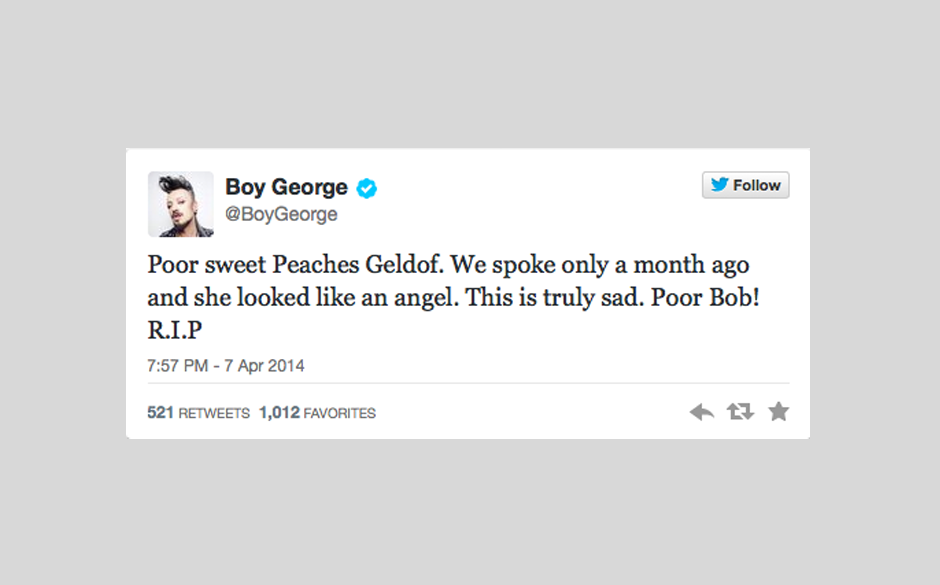Open the @BoyGeorge handle link
This screenshot has height=585, width=940.
tap(281, 214)
